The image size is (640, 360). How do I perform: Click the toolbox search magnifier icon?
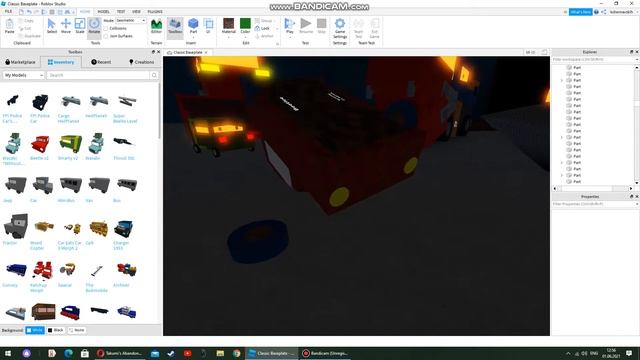[154, 75]
